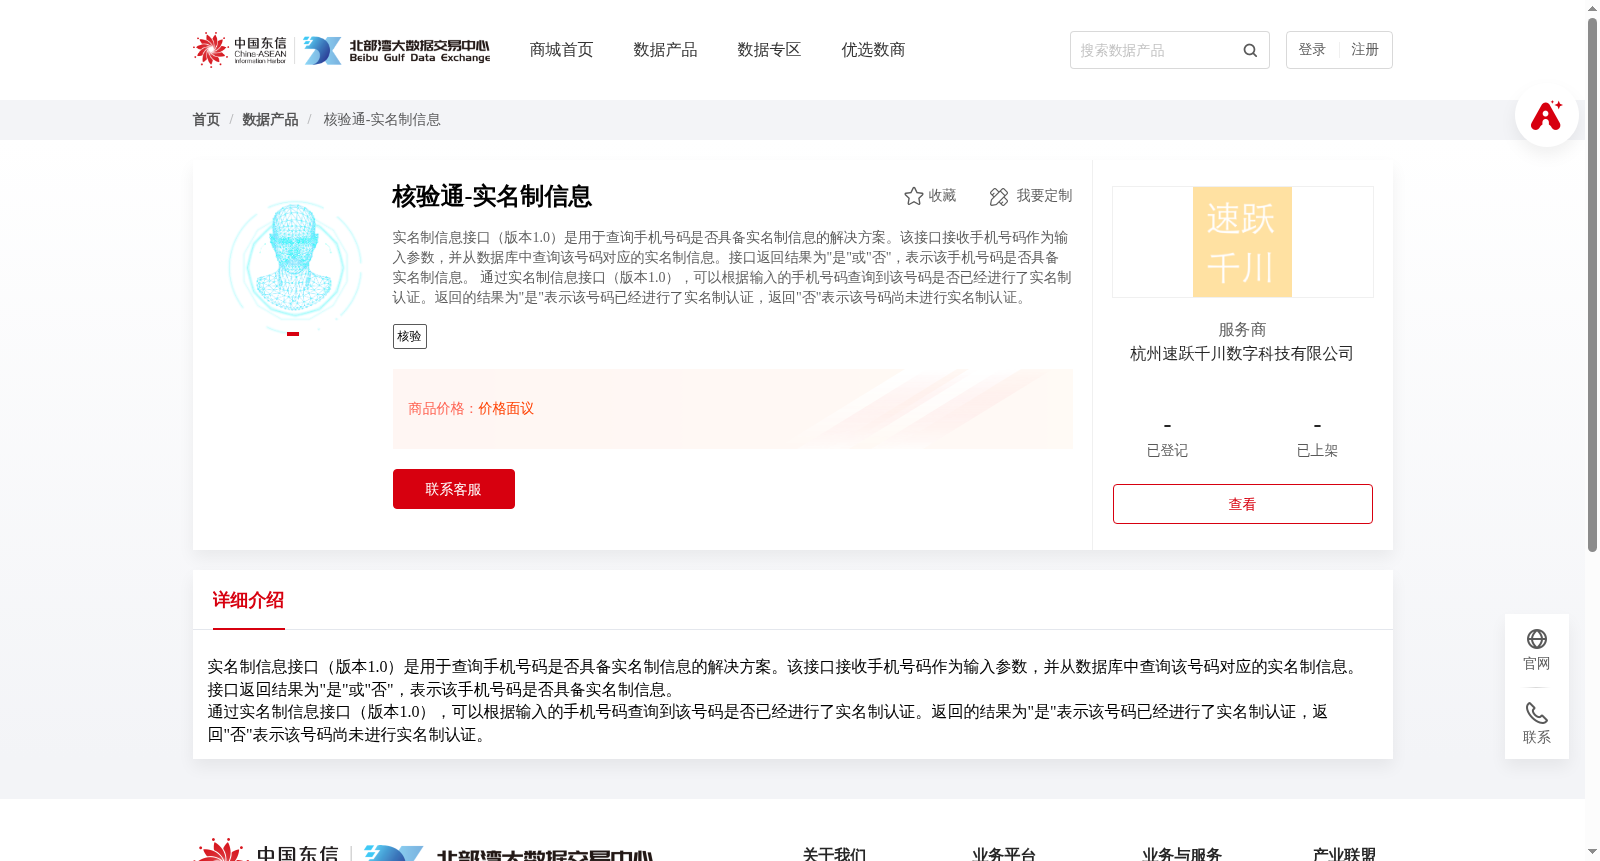
Task: Select the 详细介绍 tab
Action: pos(248,600)
